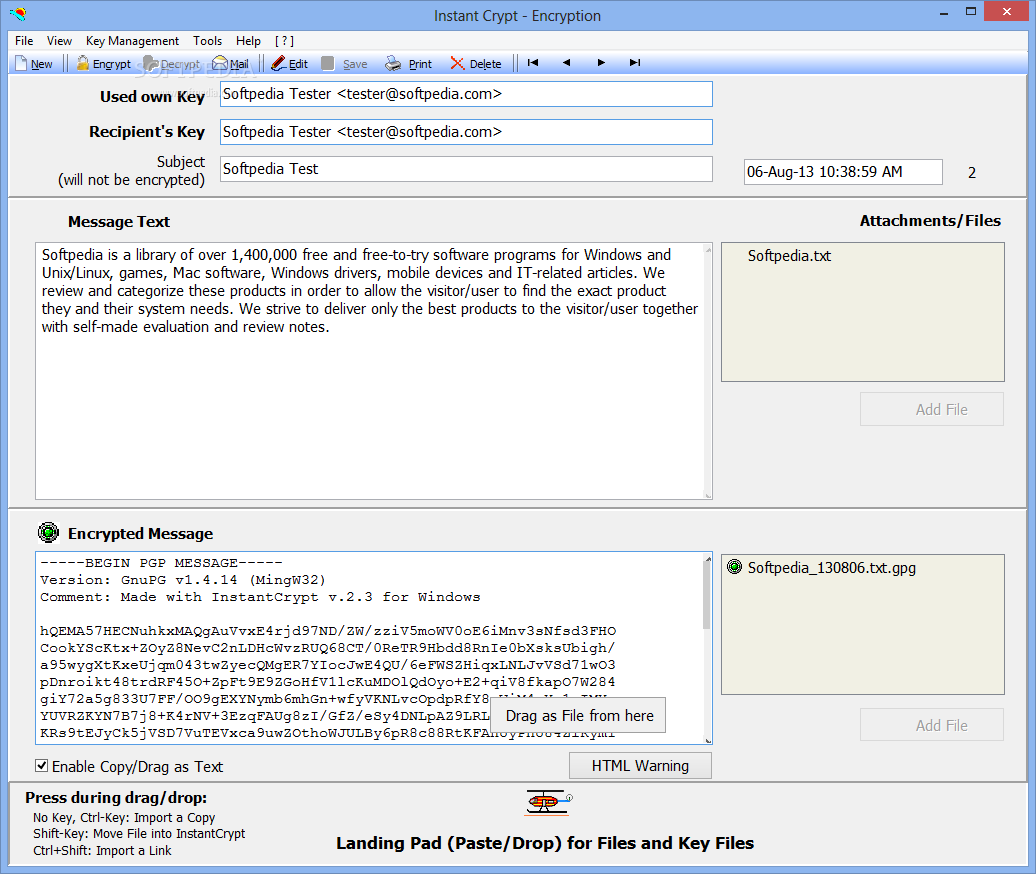
Task: Jump to the first record arrow
Action: tap(533, 63)
